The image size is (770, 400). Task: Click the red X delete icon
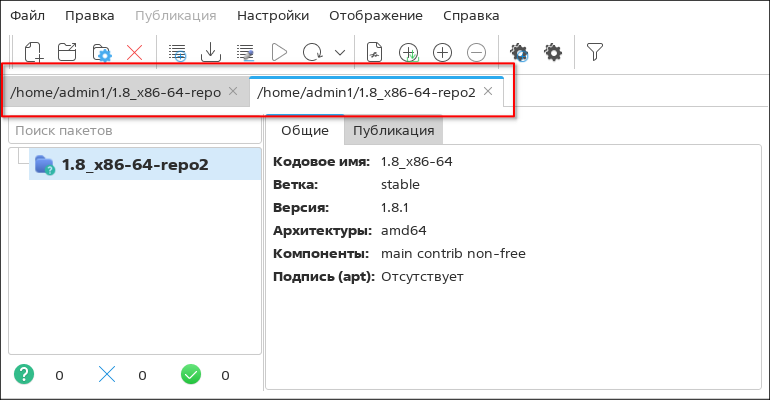[x=134, y=52]
